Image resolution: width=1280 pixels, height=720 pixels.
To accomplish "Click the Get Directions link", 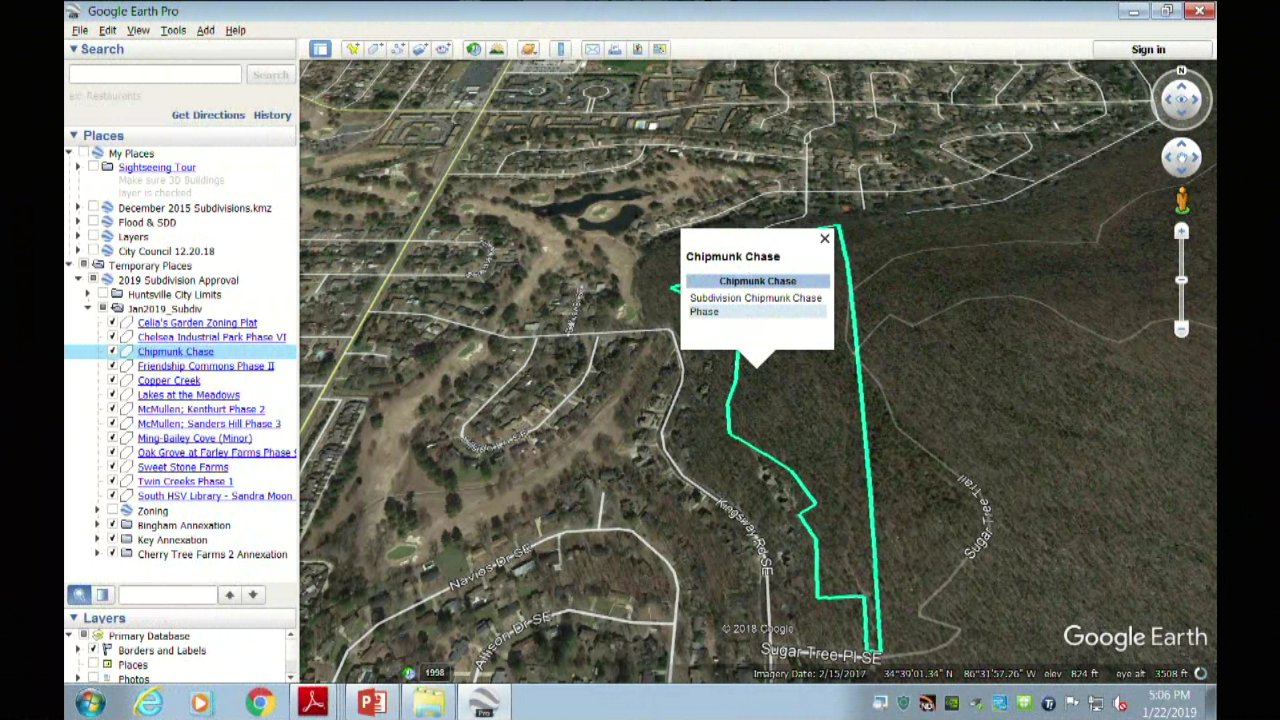I will point(208,114).
